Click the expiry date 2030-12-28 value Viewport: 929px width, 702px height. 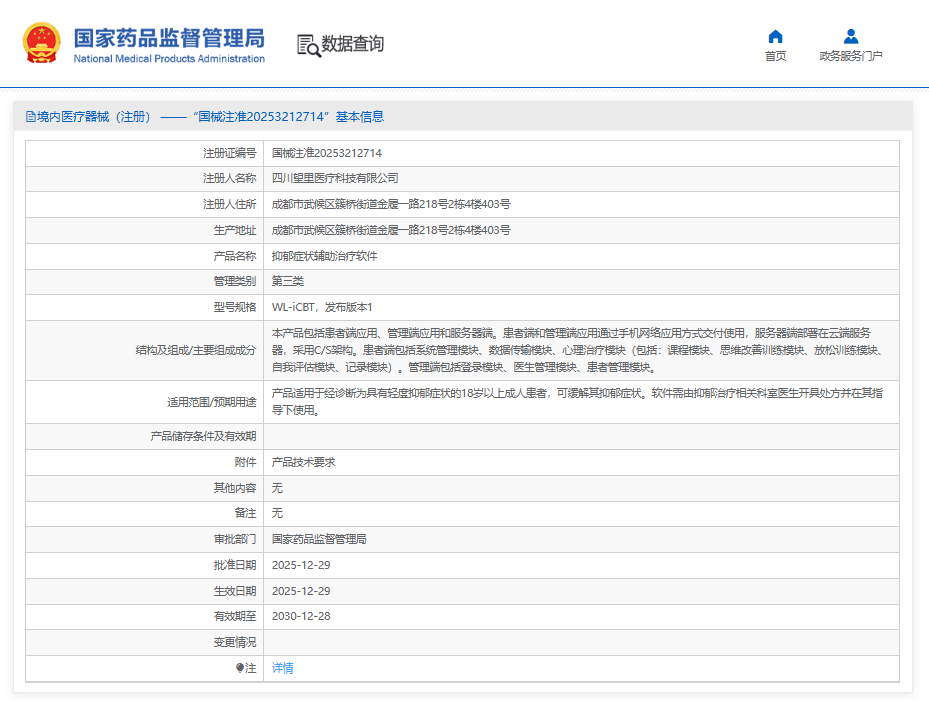coord(301,616)
